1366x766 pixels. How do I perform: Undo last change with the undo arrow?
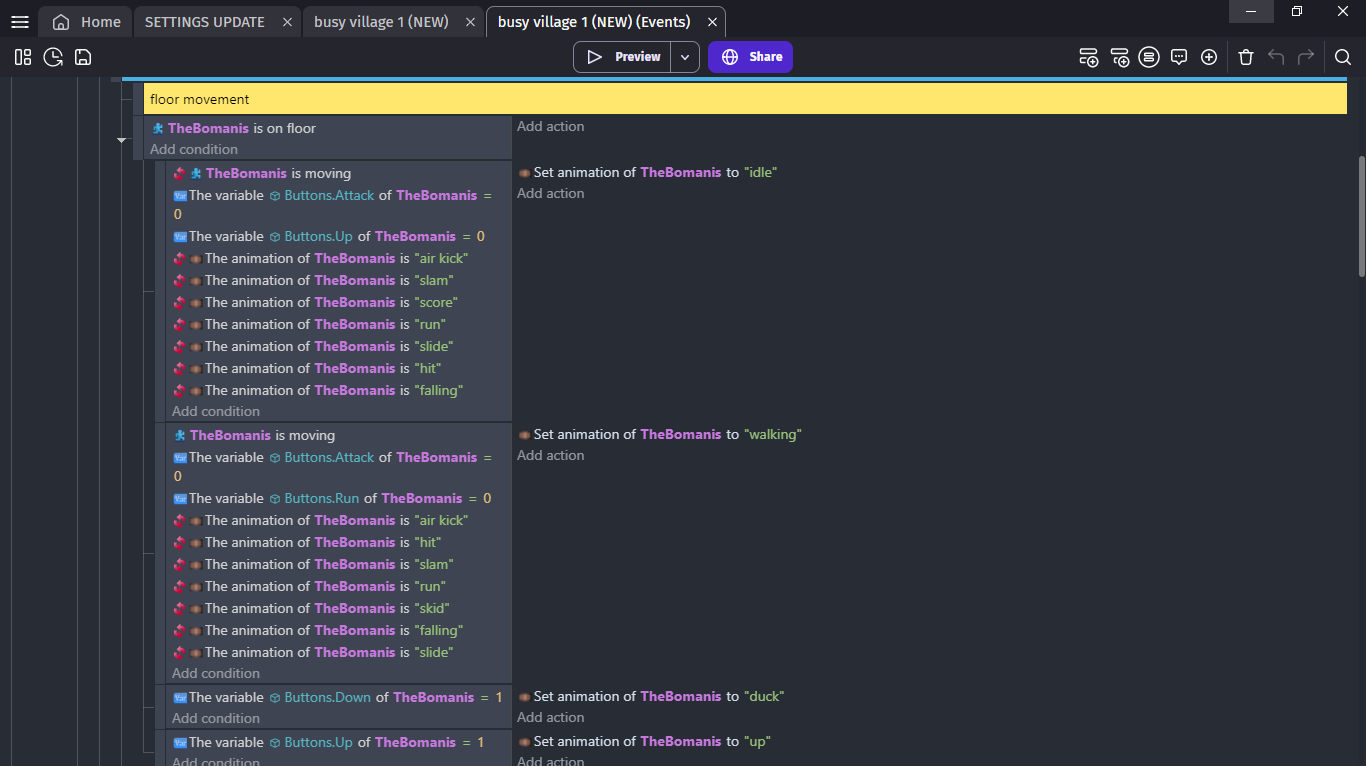coord(1276,57)
